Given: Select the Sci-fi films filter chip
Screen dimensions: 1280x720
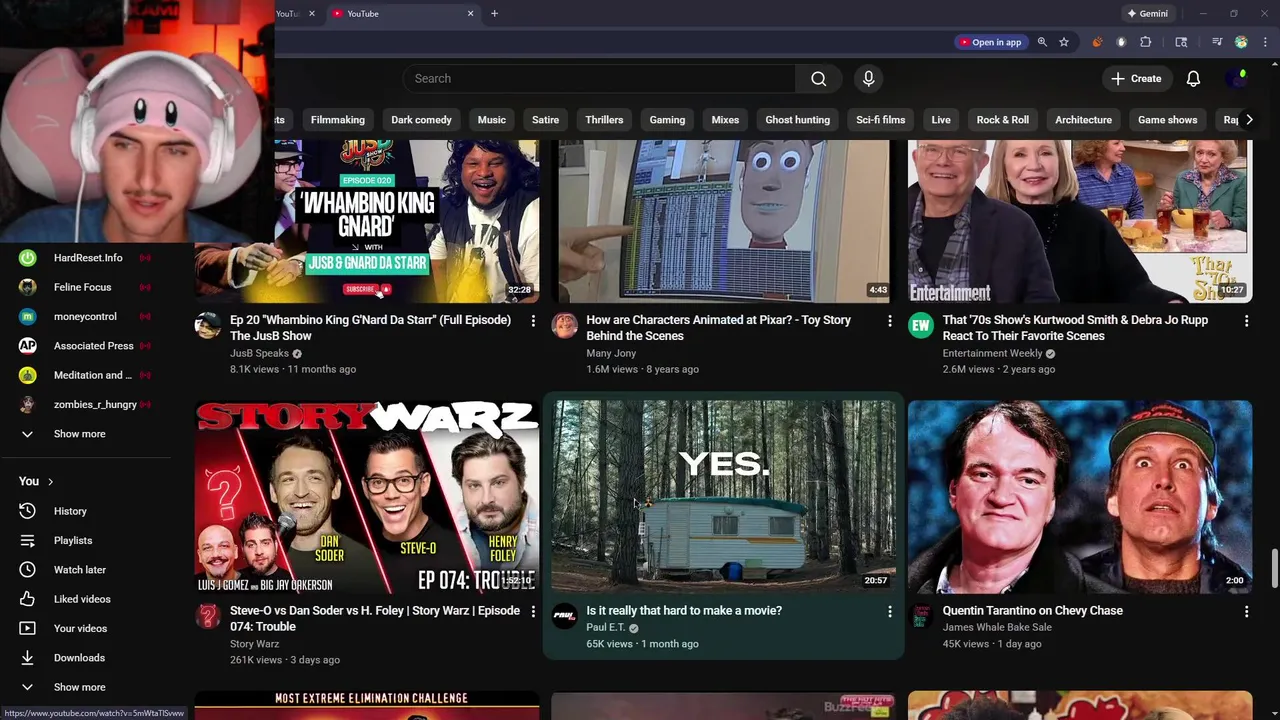Looking at the screenshot, I should click(880, 120).
